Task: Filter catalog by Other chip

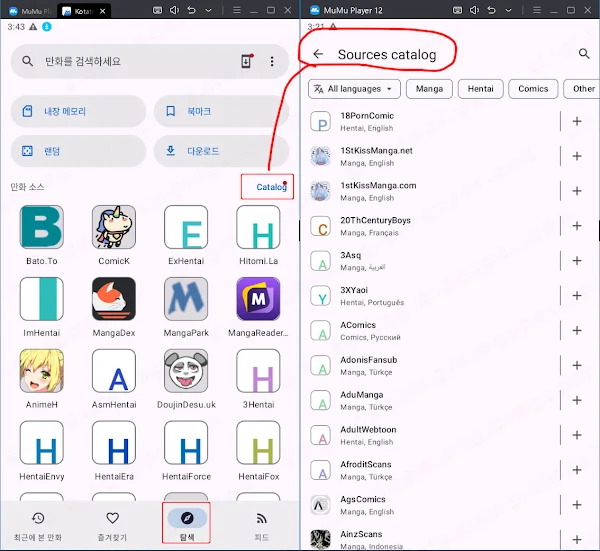Action: click(x=582, y=89)
